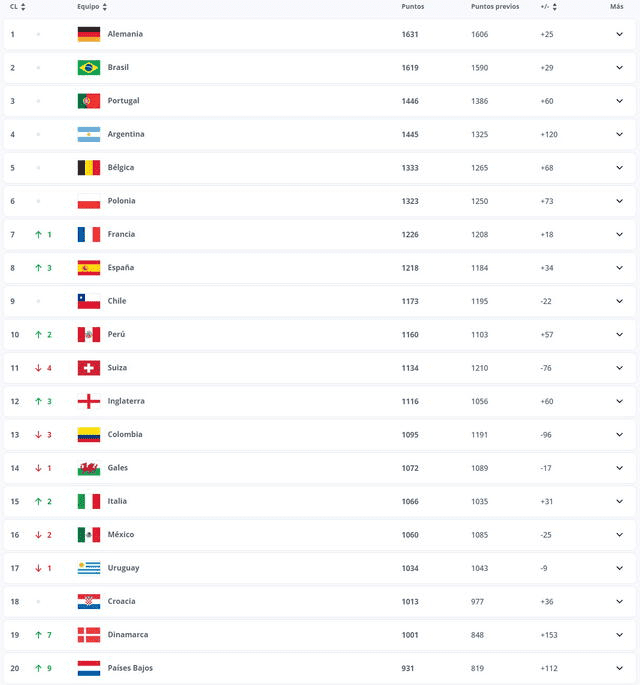Show more details for Croacia row

(619, 601)
